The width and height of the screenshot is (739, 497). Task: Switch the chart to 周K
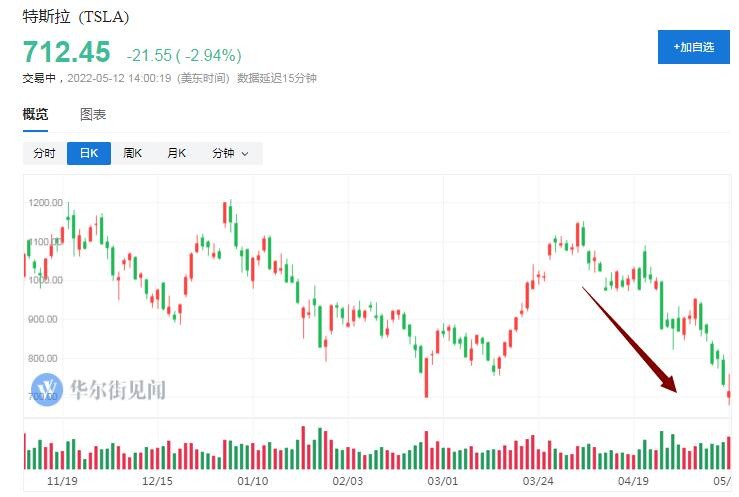(133, 154)
